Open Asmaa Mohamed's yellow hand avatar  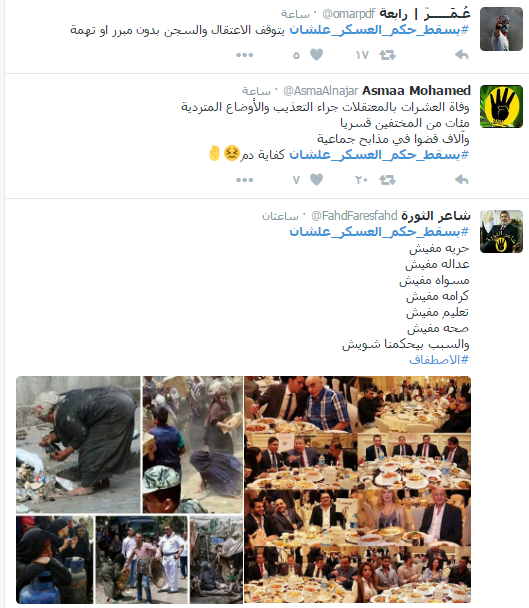[501, 107]
